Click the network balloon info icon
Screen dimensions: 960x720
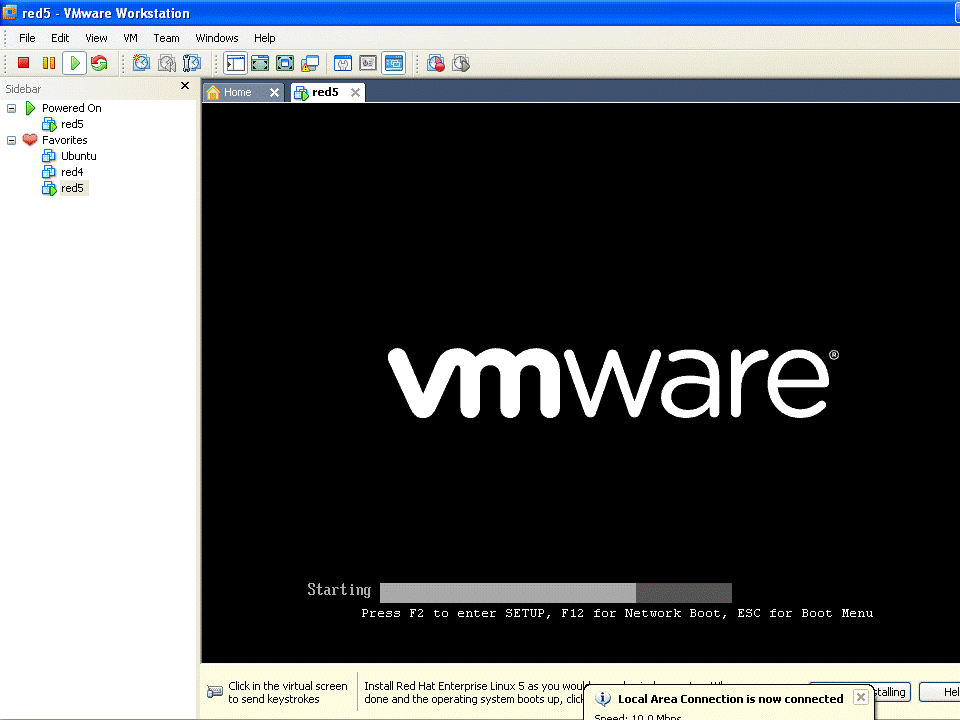[602, 699]
